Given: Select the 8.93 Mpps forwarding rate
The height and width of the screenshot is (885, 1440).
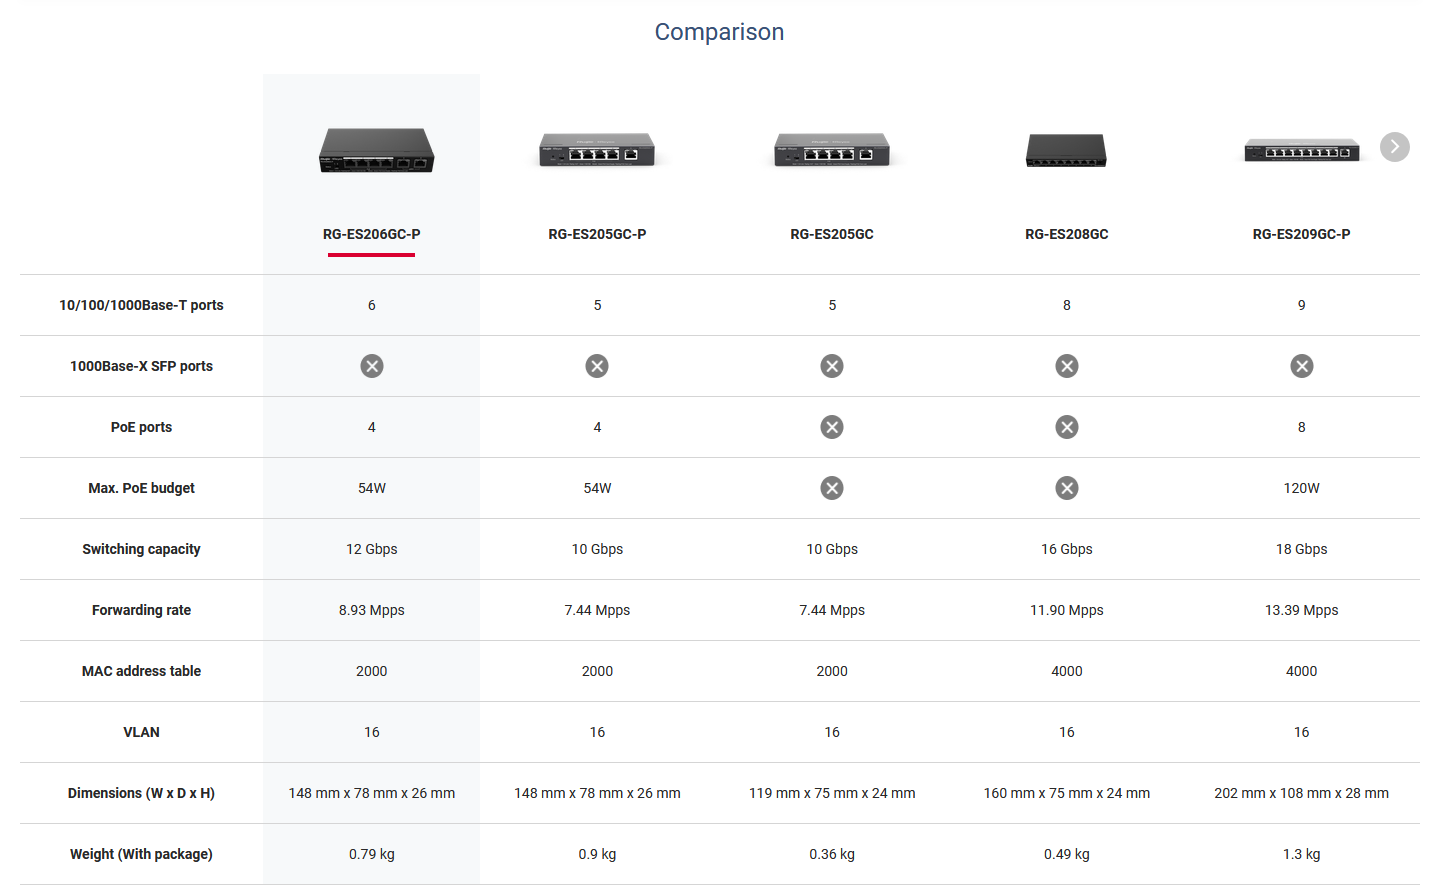Looking at the screenshot, I should pyautogui.click(x=371, y=610).
